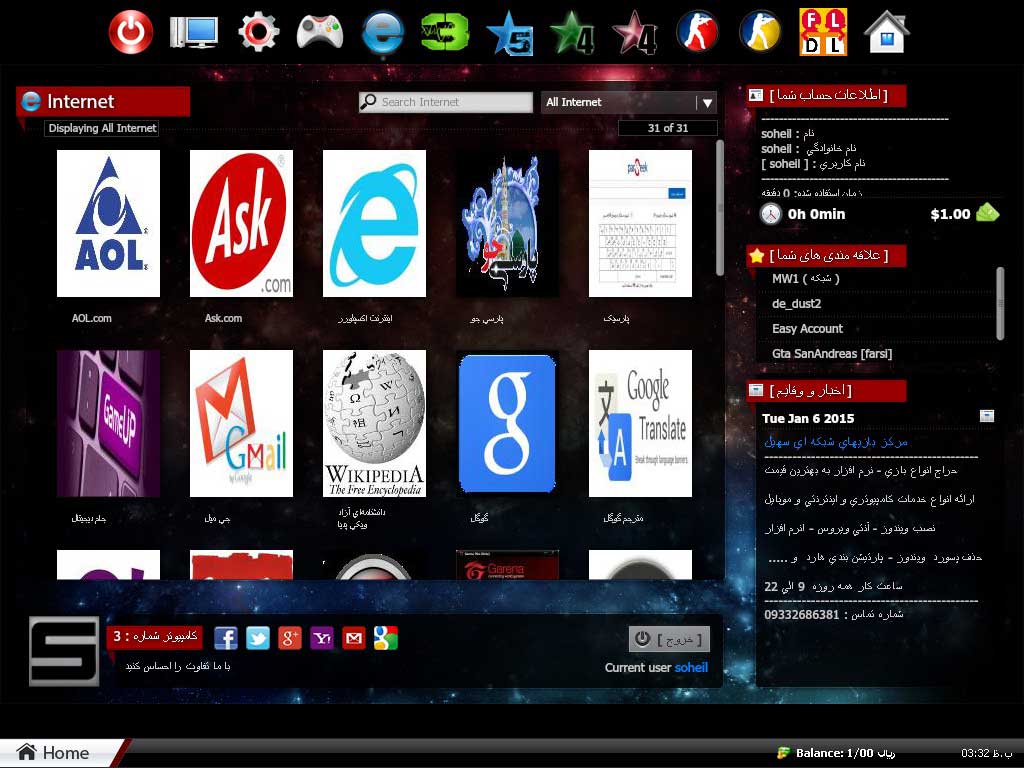The height and width of the screenshot is (768, 1024).
Task: Open the game controller category
Action: coord(320,32)
